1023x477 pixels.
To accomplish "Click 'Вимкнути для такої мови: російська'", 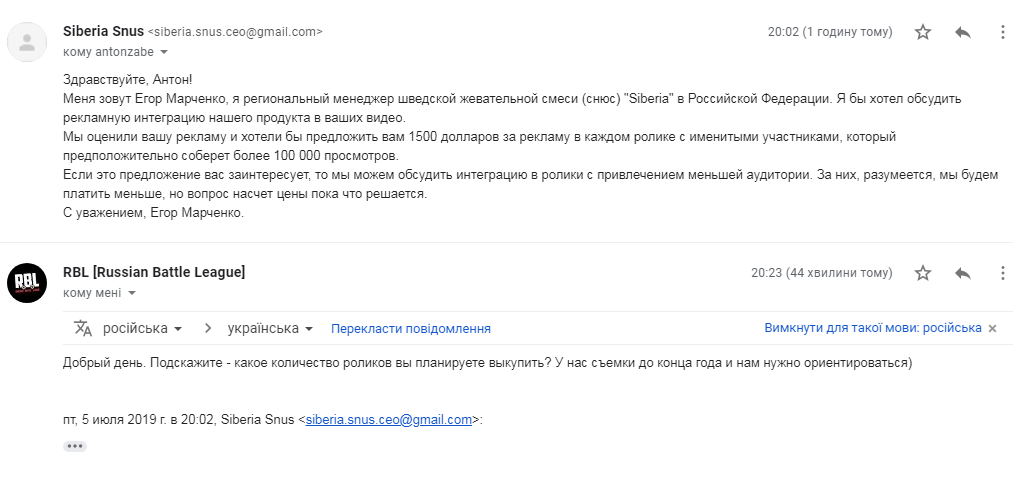I will [873, 328].
